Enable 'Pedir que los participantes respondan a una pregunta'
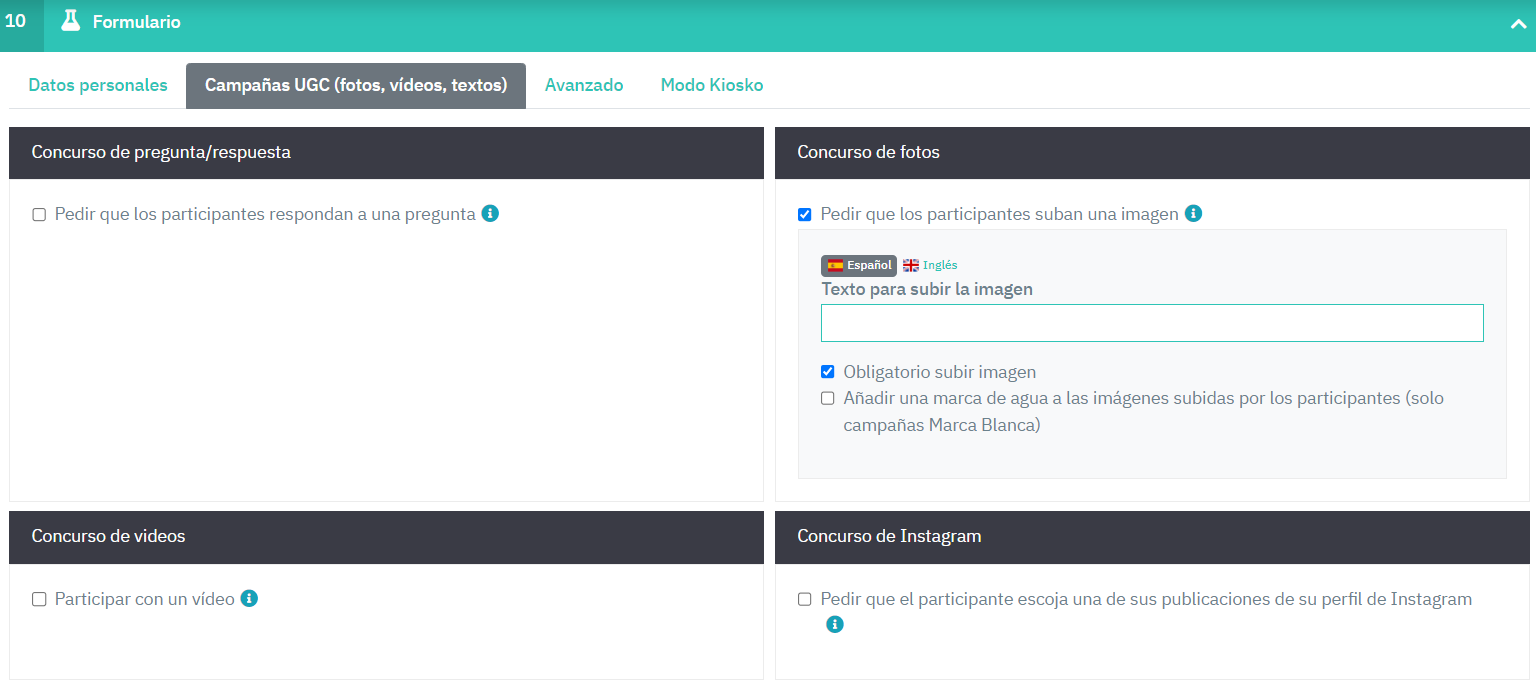Screen dimensions: 1536x690 [39, 214]
